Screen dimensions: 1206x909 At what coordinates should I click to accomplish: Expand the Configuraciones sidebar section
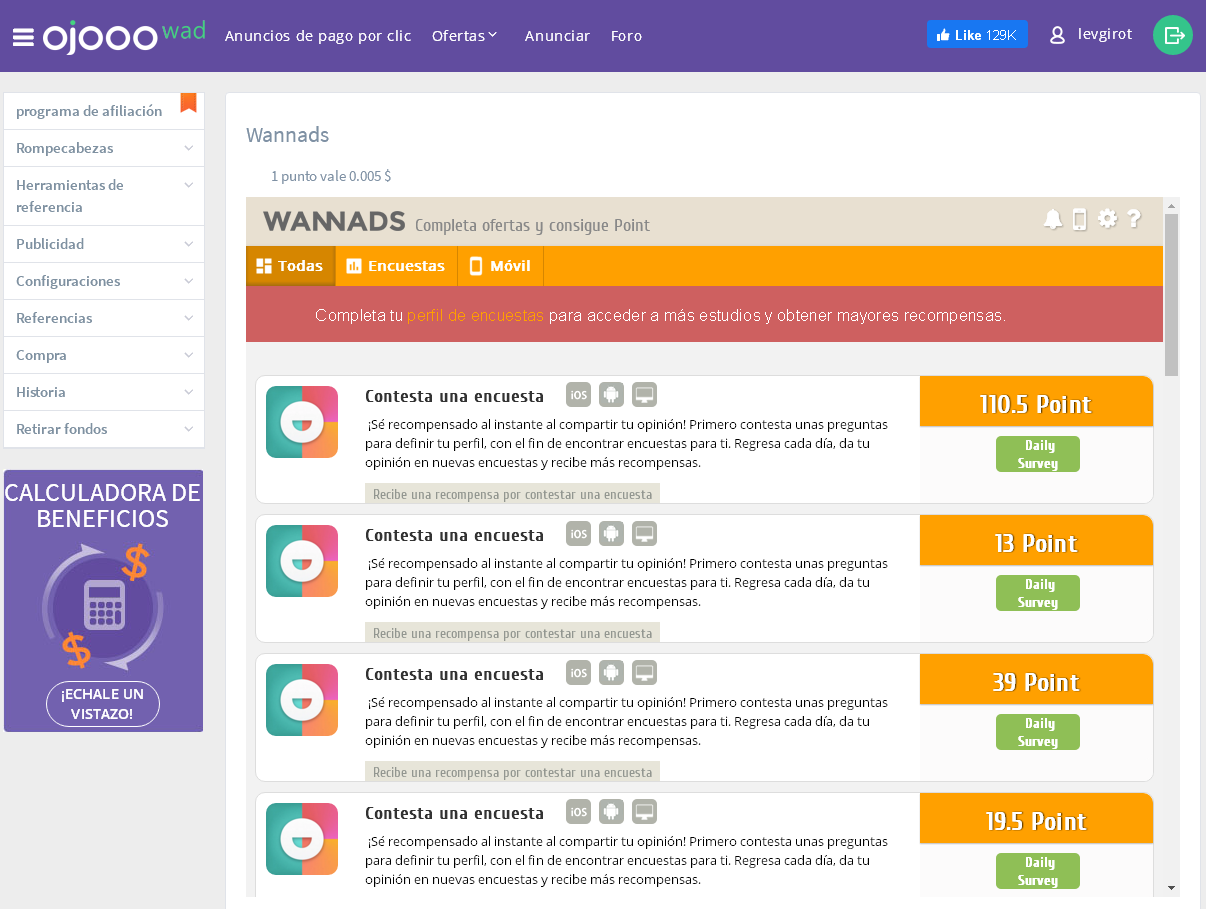[104, 281]
